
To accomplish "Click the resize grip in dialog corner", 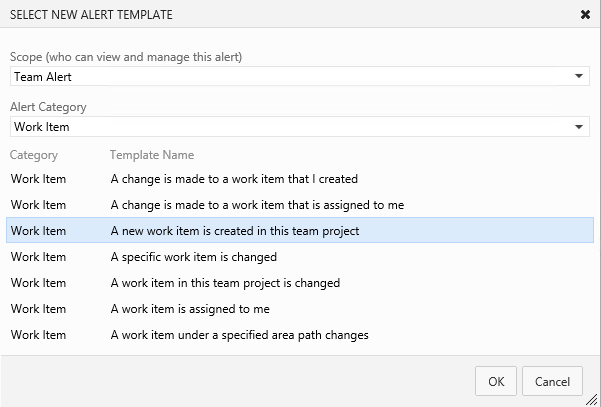I will coord(593,399).
